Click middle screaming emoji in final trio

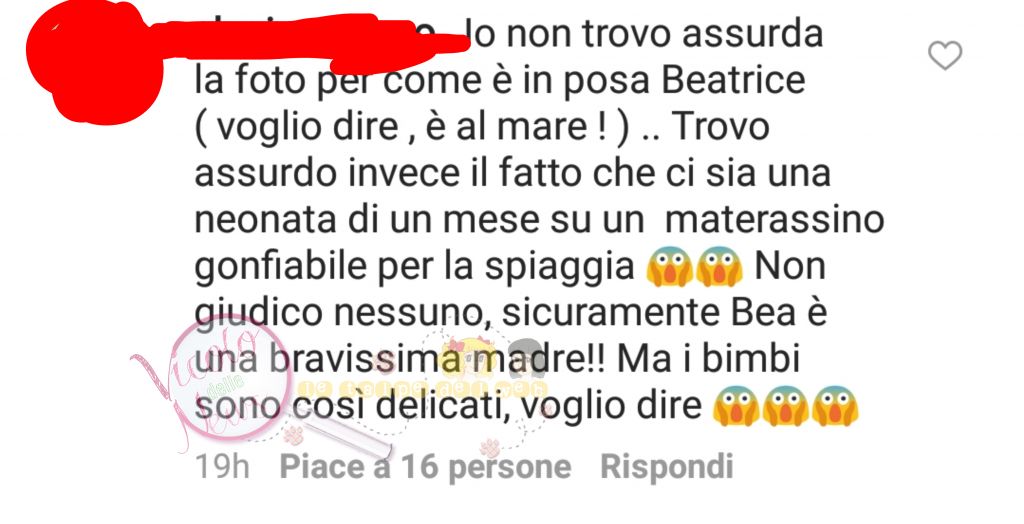pos(786,406)
